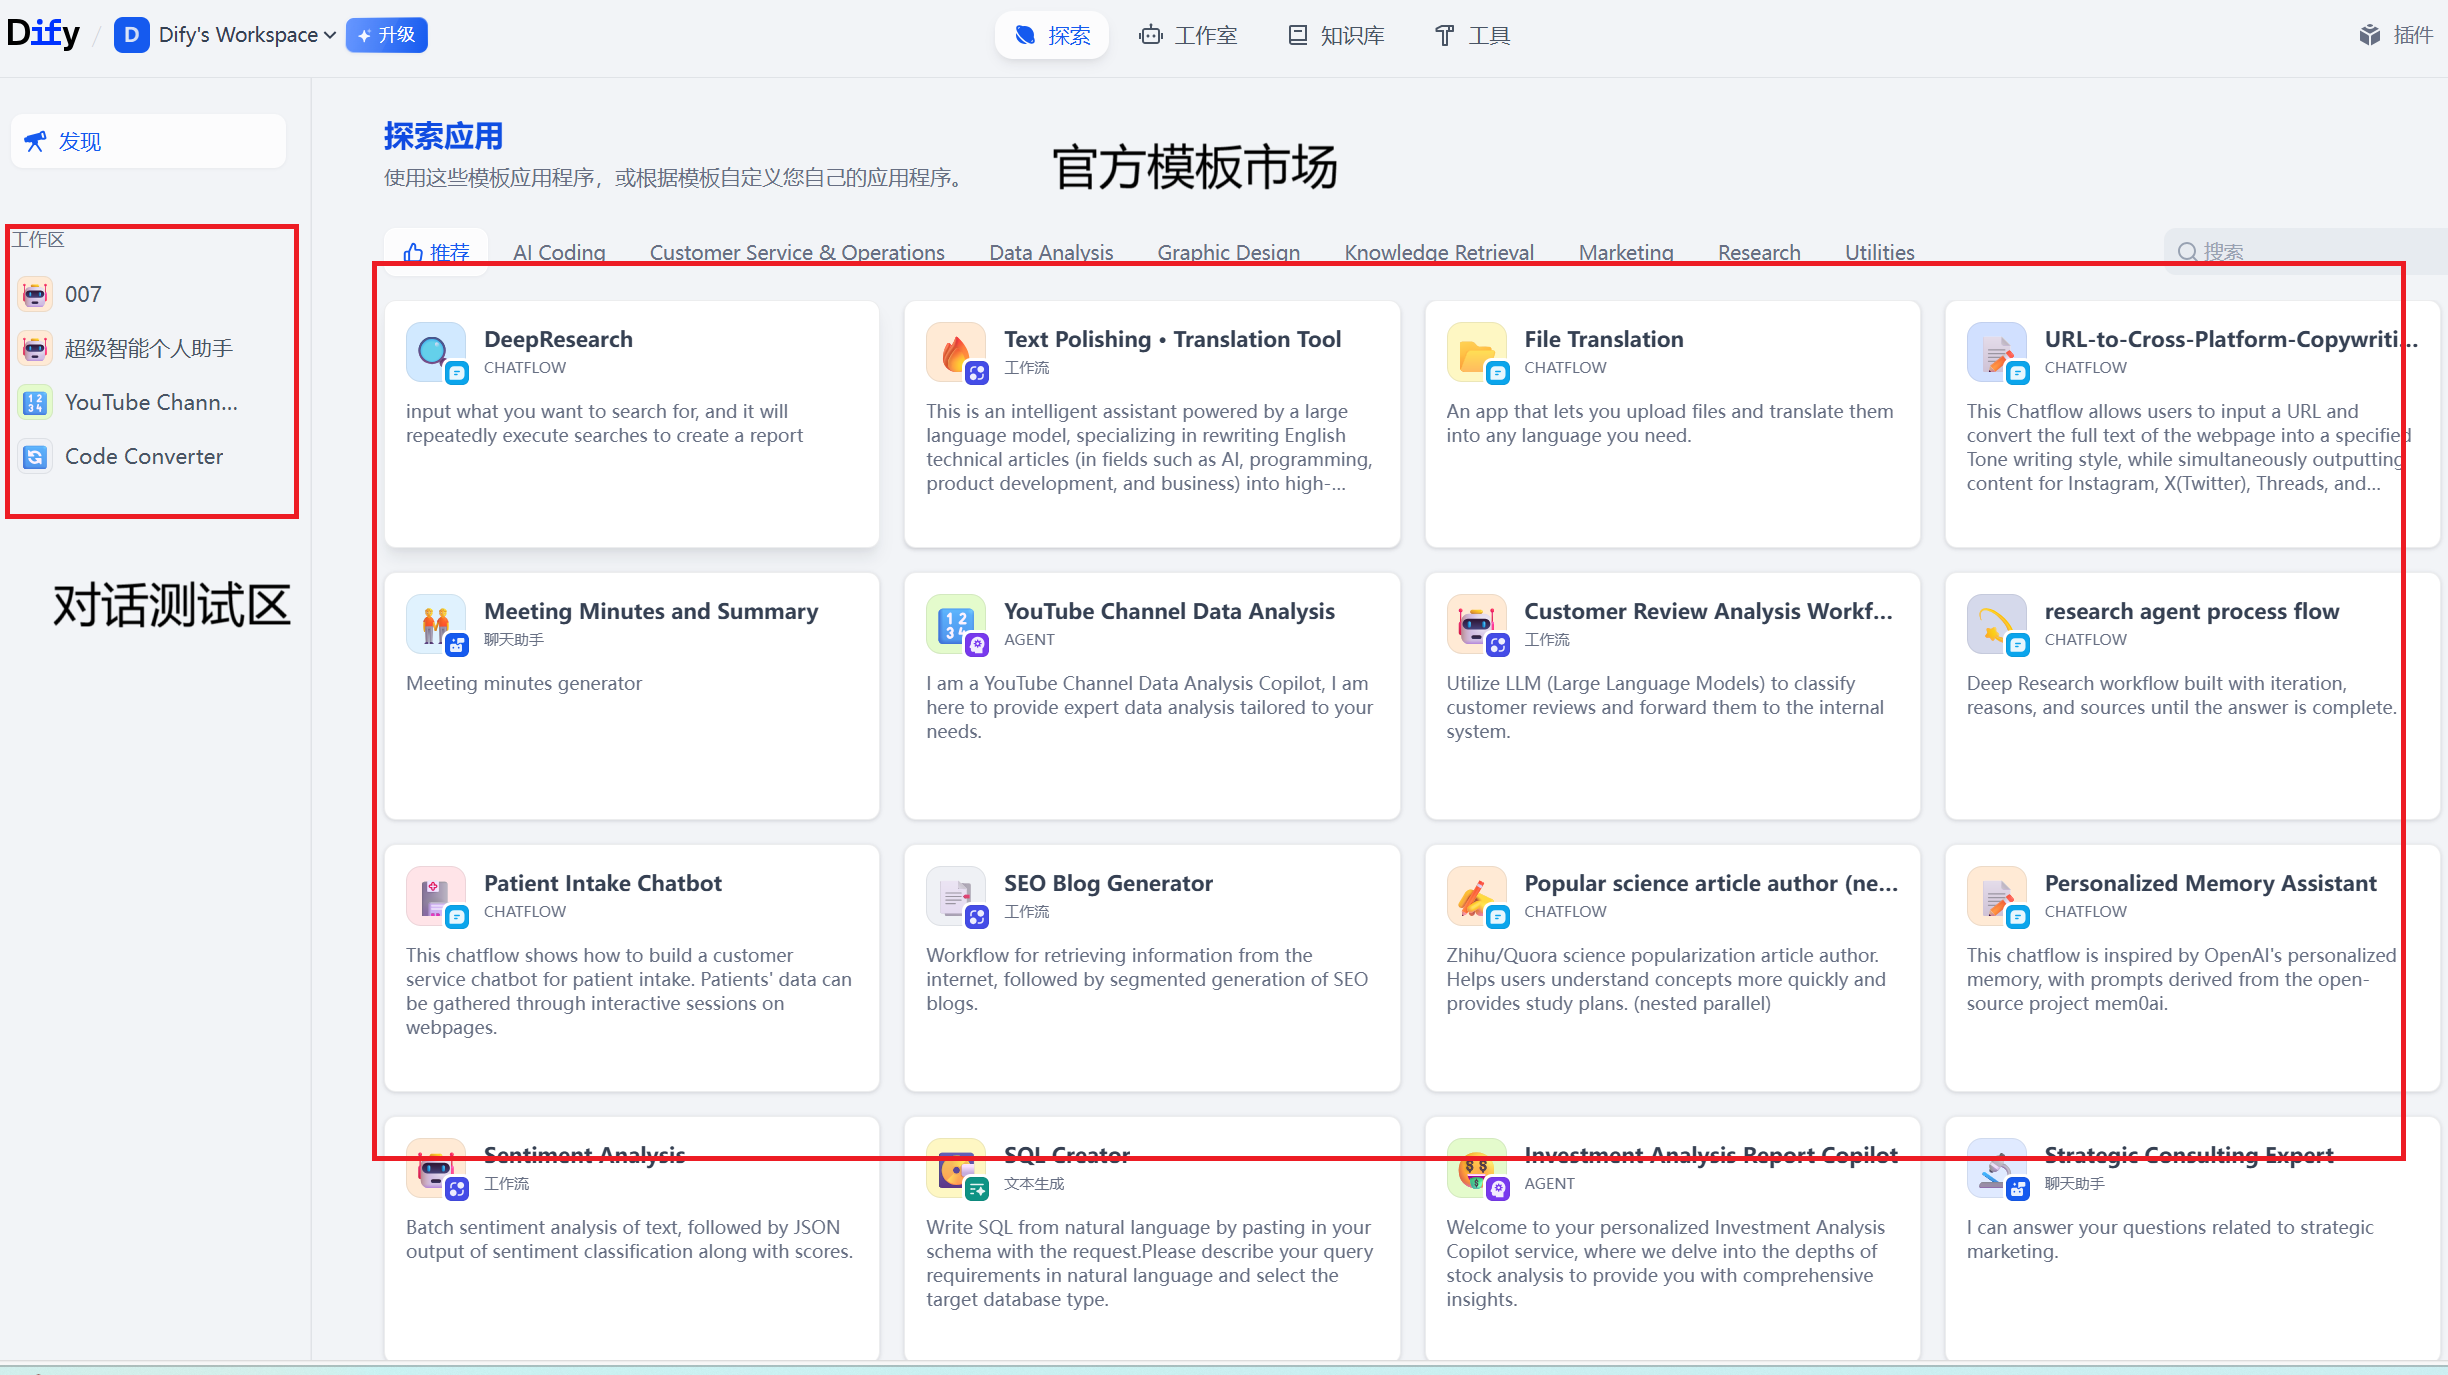
Task: Click the 发现 rocket icon in sidebar
Action: pyautogui.click(x=36, y=141)
